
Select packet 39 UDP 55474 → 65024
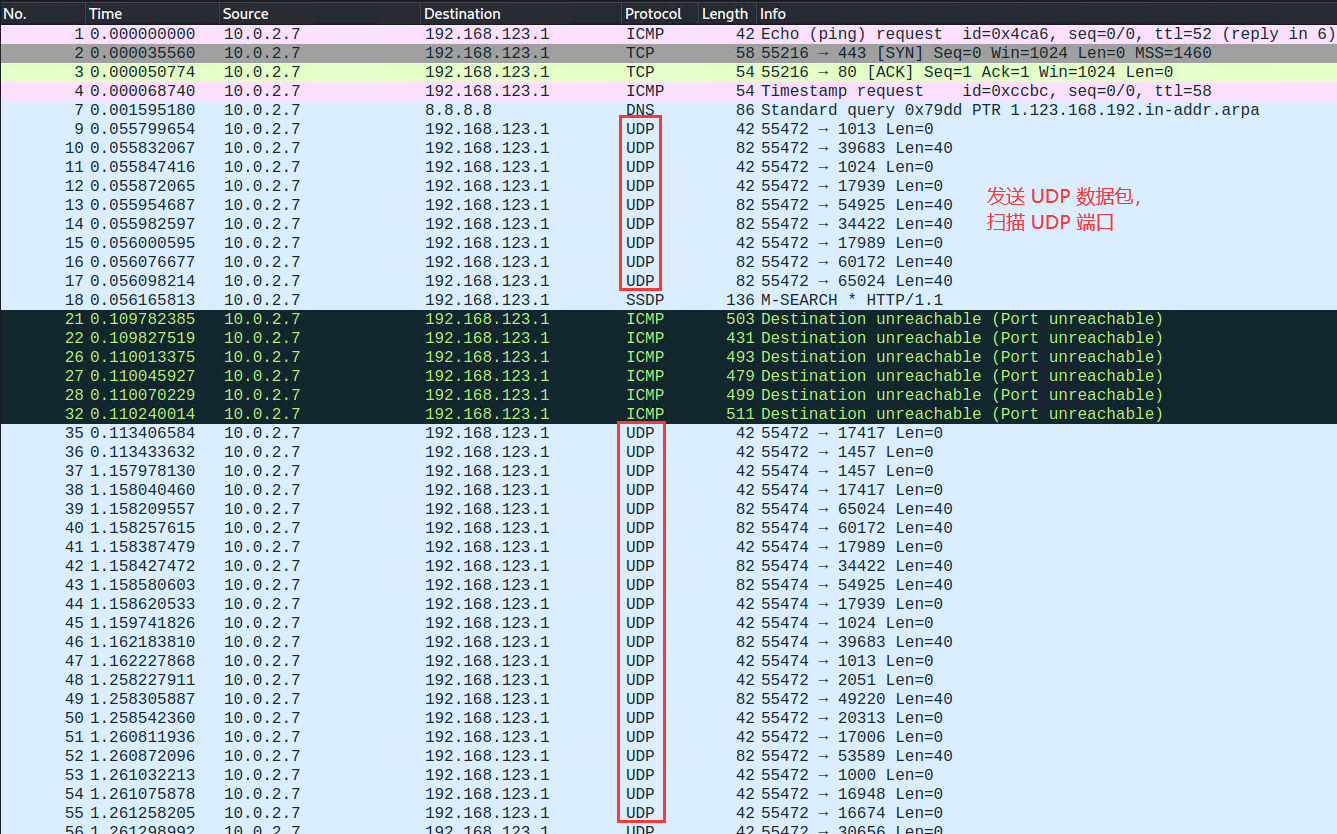pyautogui.click(x=668, y=509)
